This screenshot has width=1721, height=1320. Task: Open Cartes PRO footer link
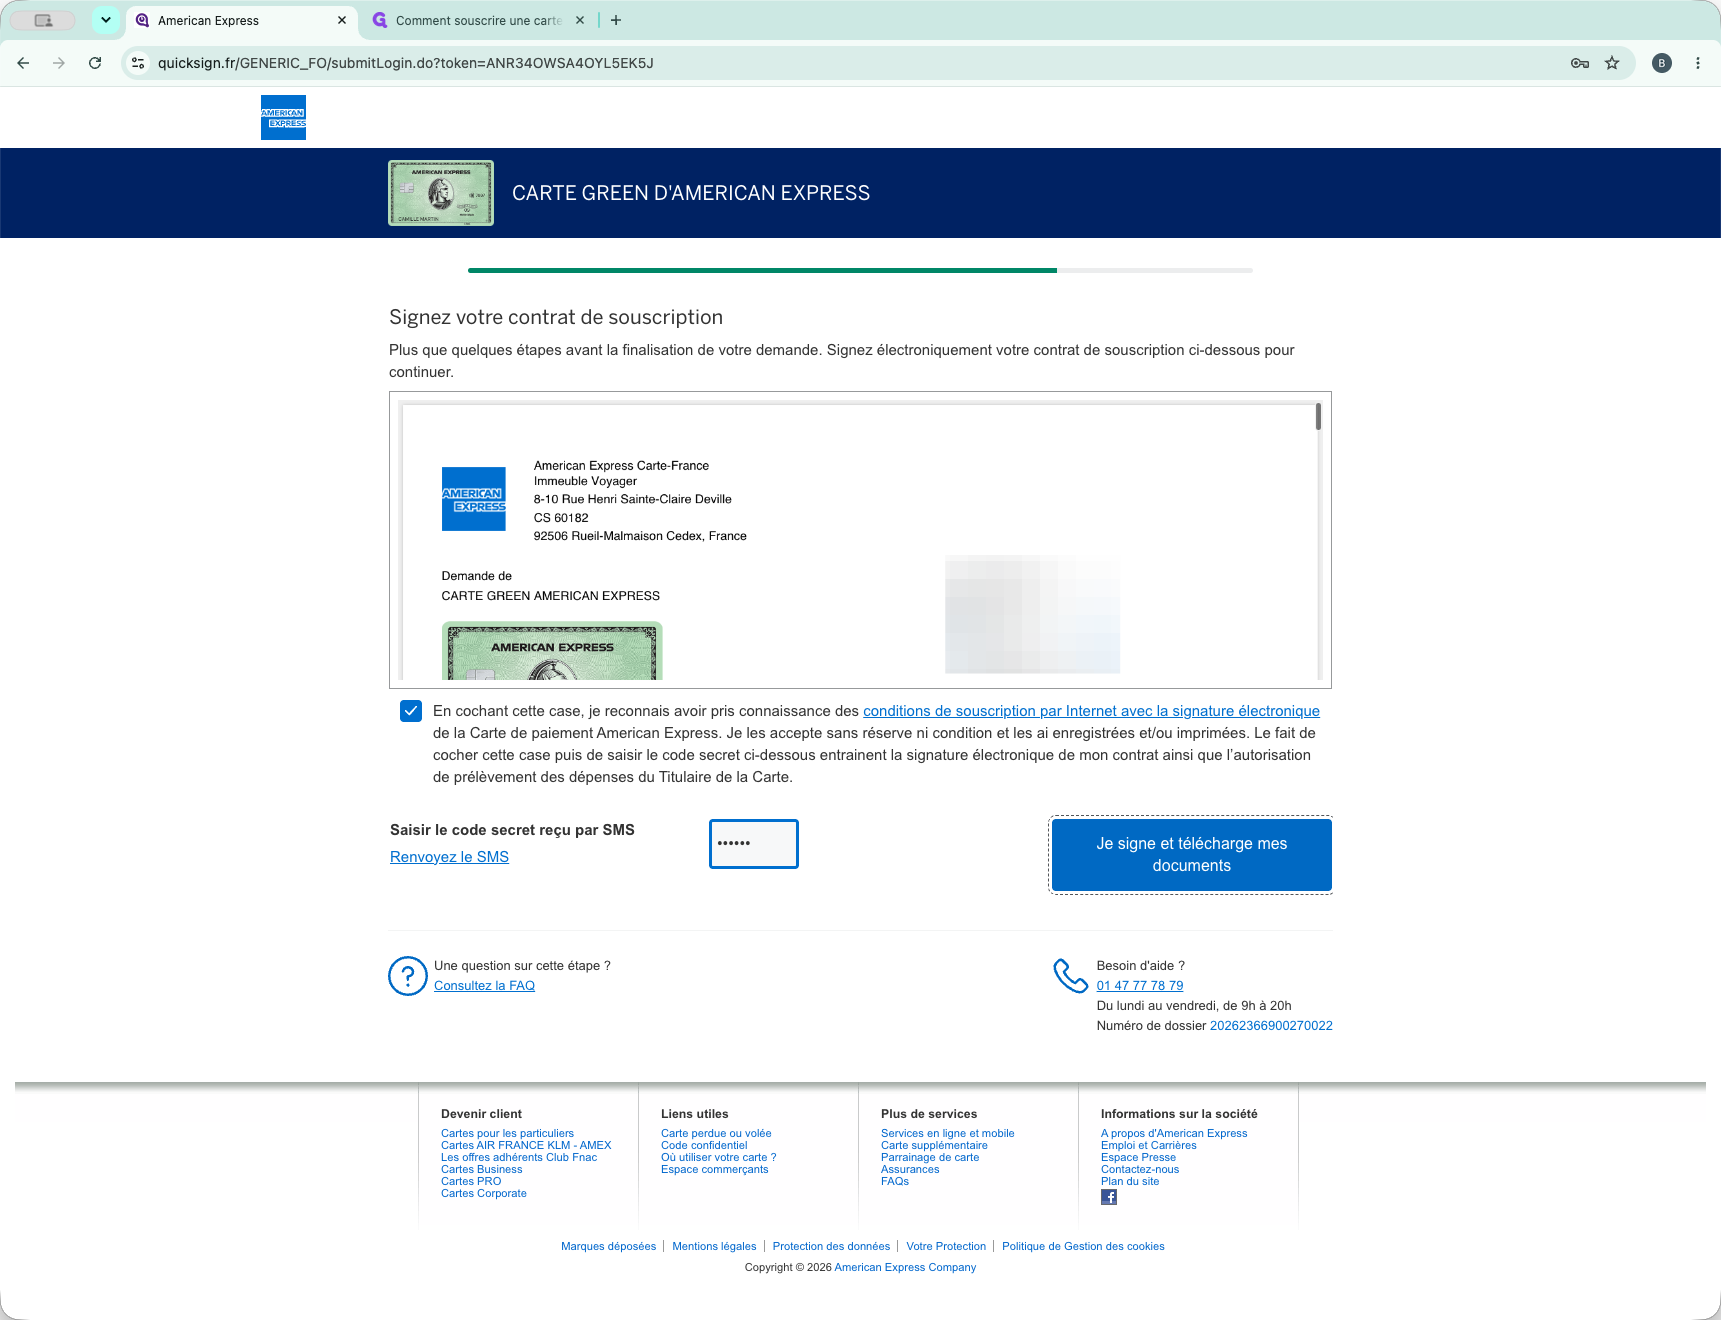tap(471, 1182)
